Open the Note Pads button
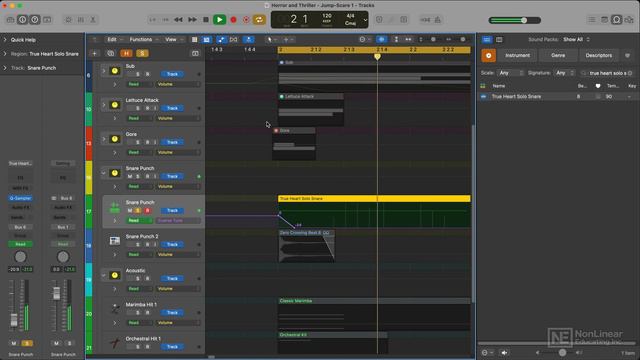This screenshot has height=360, width=640. click(604, 20)
